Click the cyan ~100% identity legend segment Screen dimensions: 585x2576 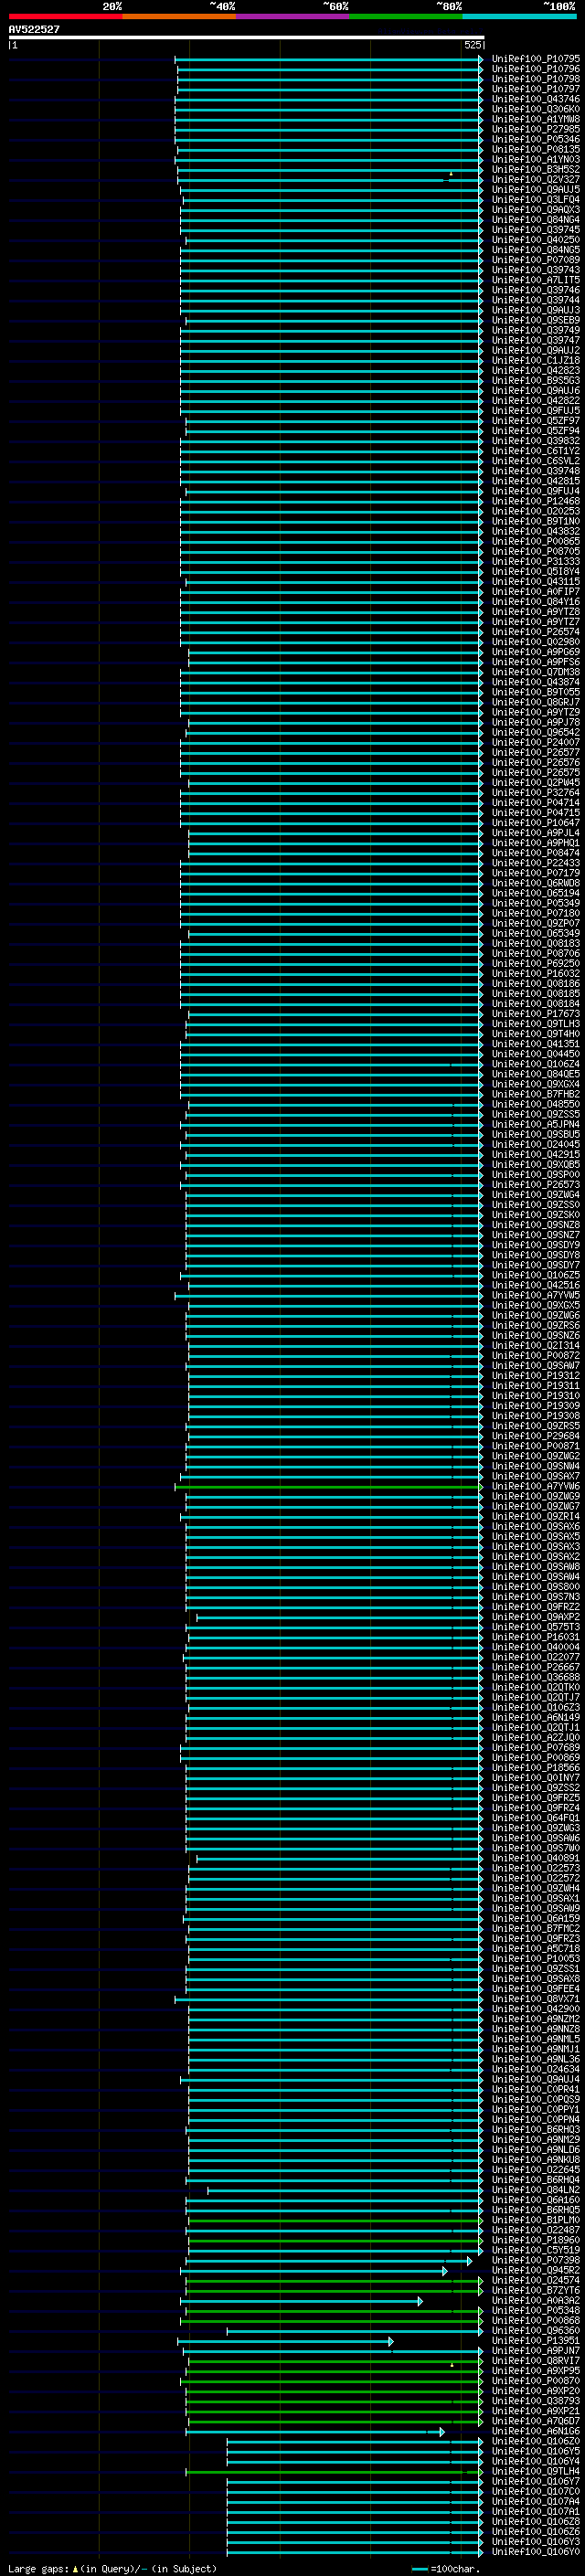[519, 16]
